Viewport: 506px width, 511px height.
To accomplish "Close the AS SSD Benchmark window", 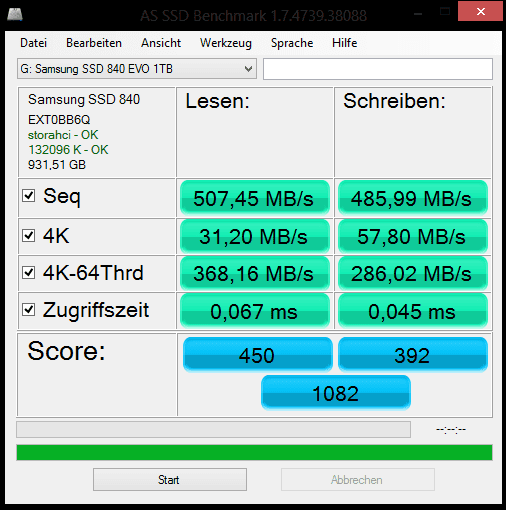I will (480, 11).
